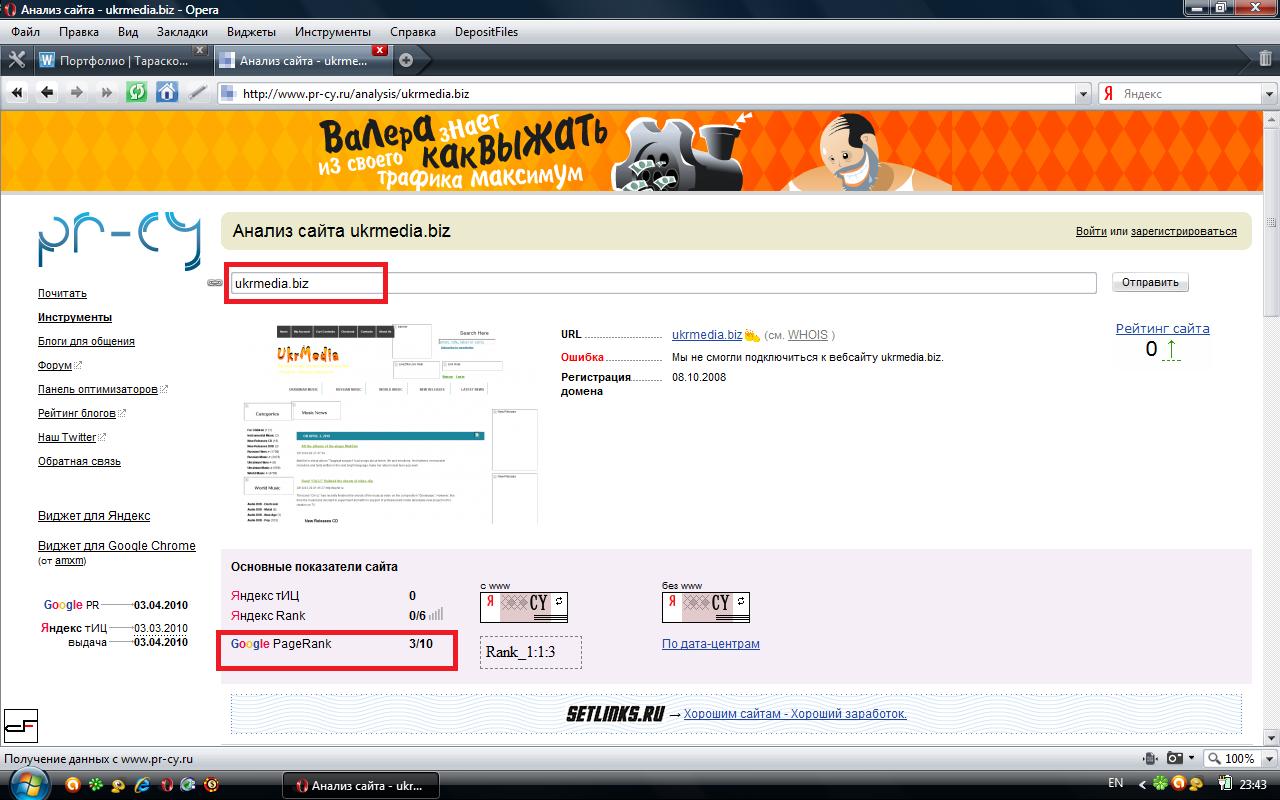Viewport: 1280px width, 800px height.
Task: Open the Виджет для Яндекс link
Action: click(94, 516)
